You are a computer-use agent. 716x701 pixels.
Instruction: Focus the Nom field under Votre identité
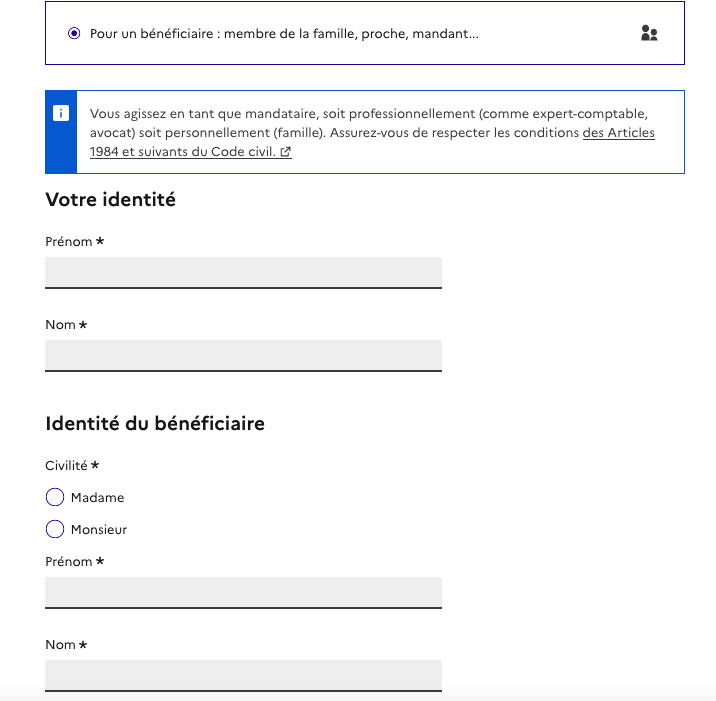[x=243, y=355]
